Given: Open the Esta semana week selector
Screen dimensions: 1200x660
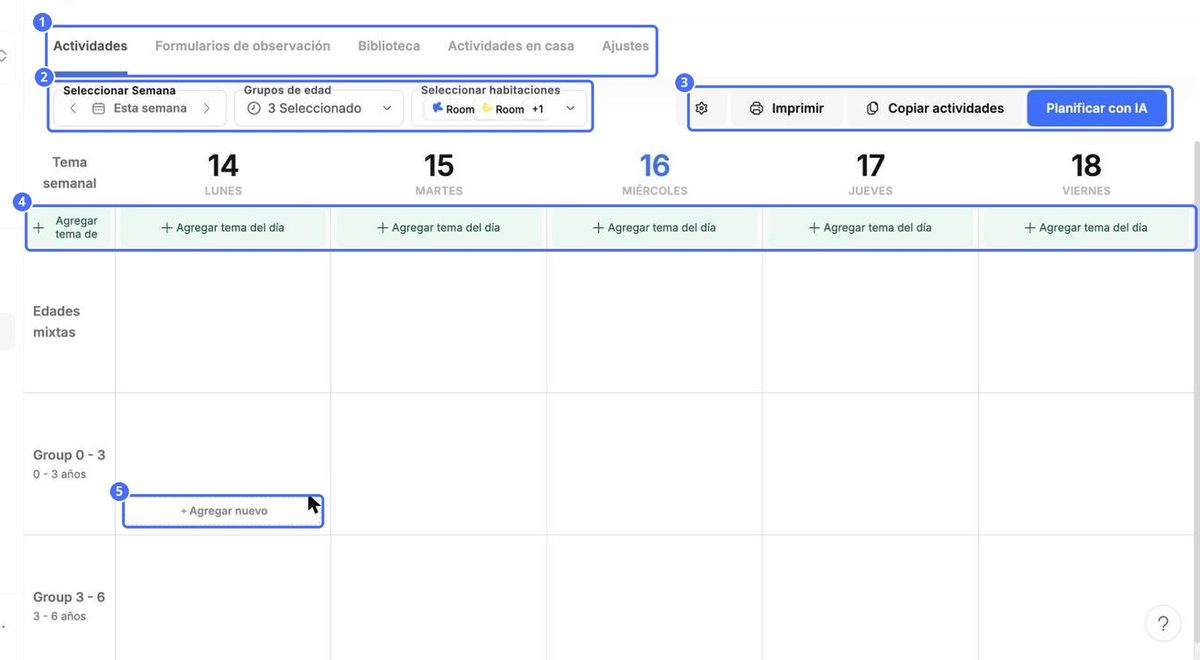Looking at the screenshot, I should click(141, 108).
